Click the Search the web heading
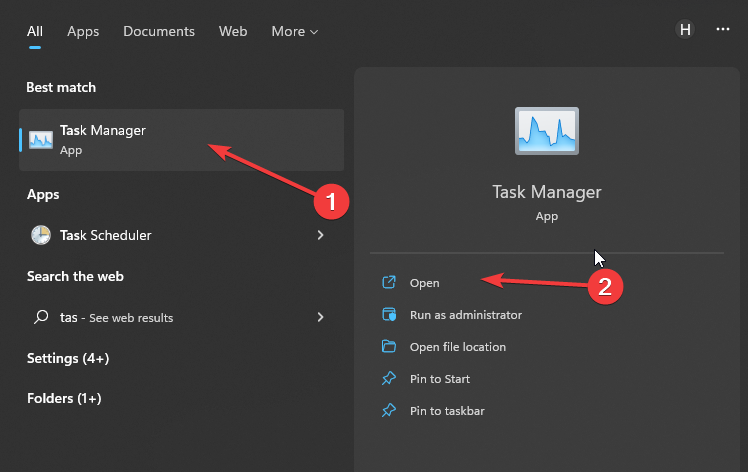The image size is (748, 472). (x=75, y=276)
